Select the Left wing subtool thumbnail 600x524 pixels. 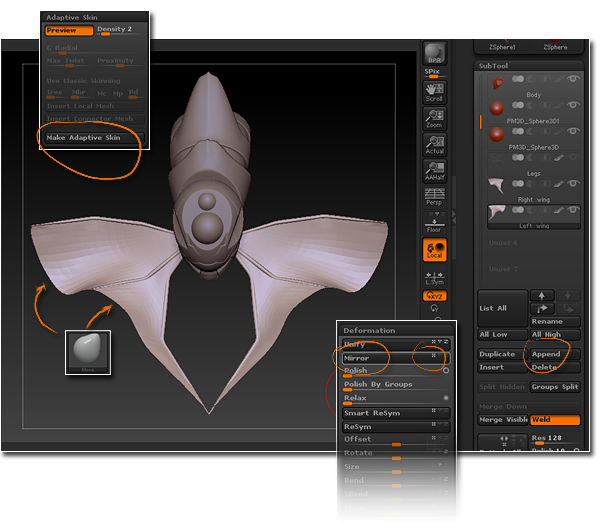[497, 214]
